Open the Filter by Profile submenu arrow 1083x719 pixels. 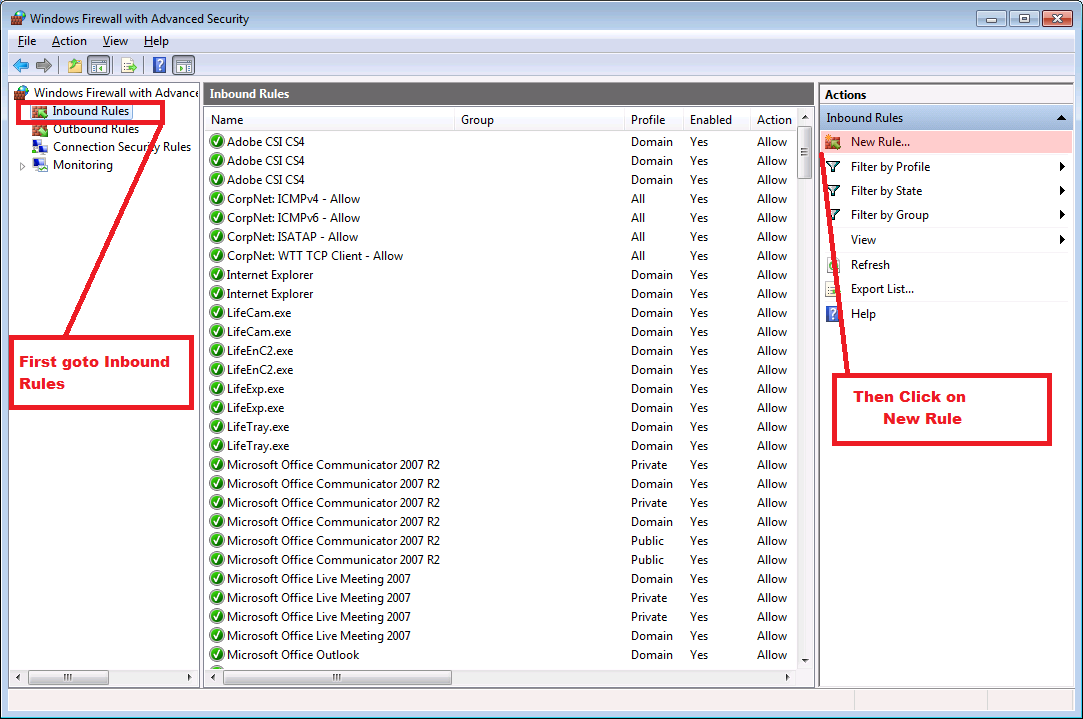click(x=1062, y=166)
